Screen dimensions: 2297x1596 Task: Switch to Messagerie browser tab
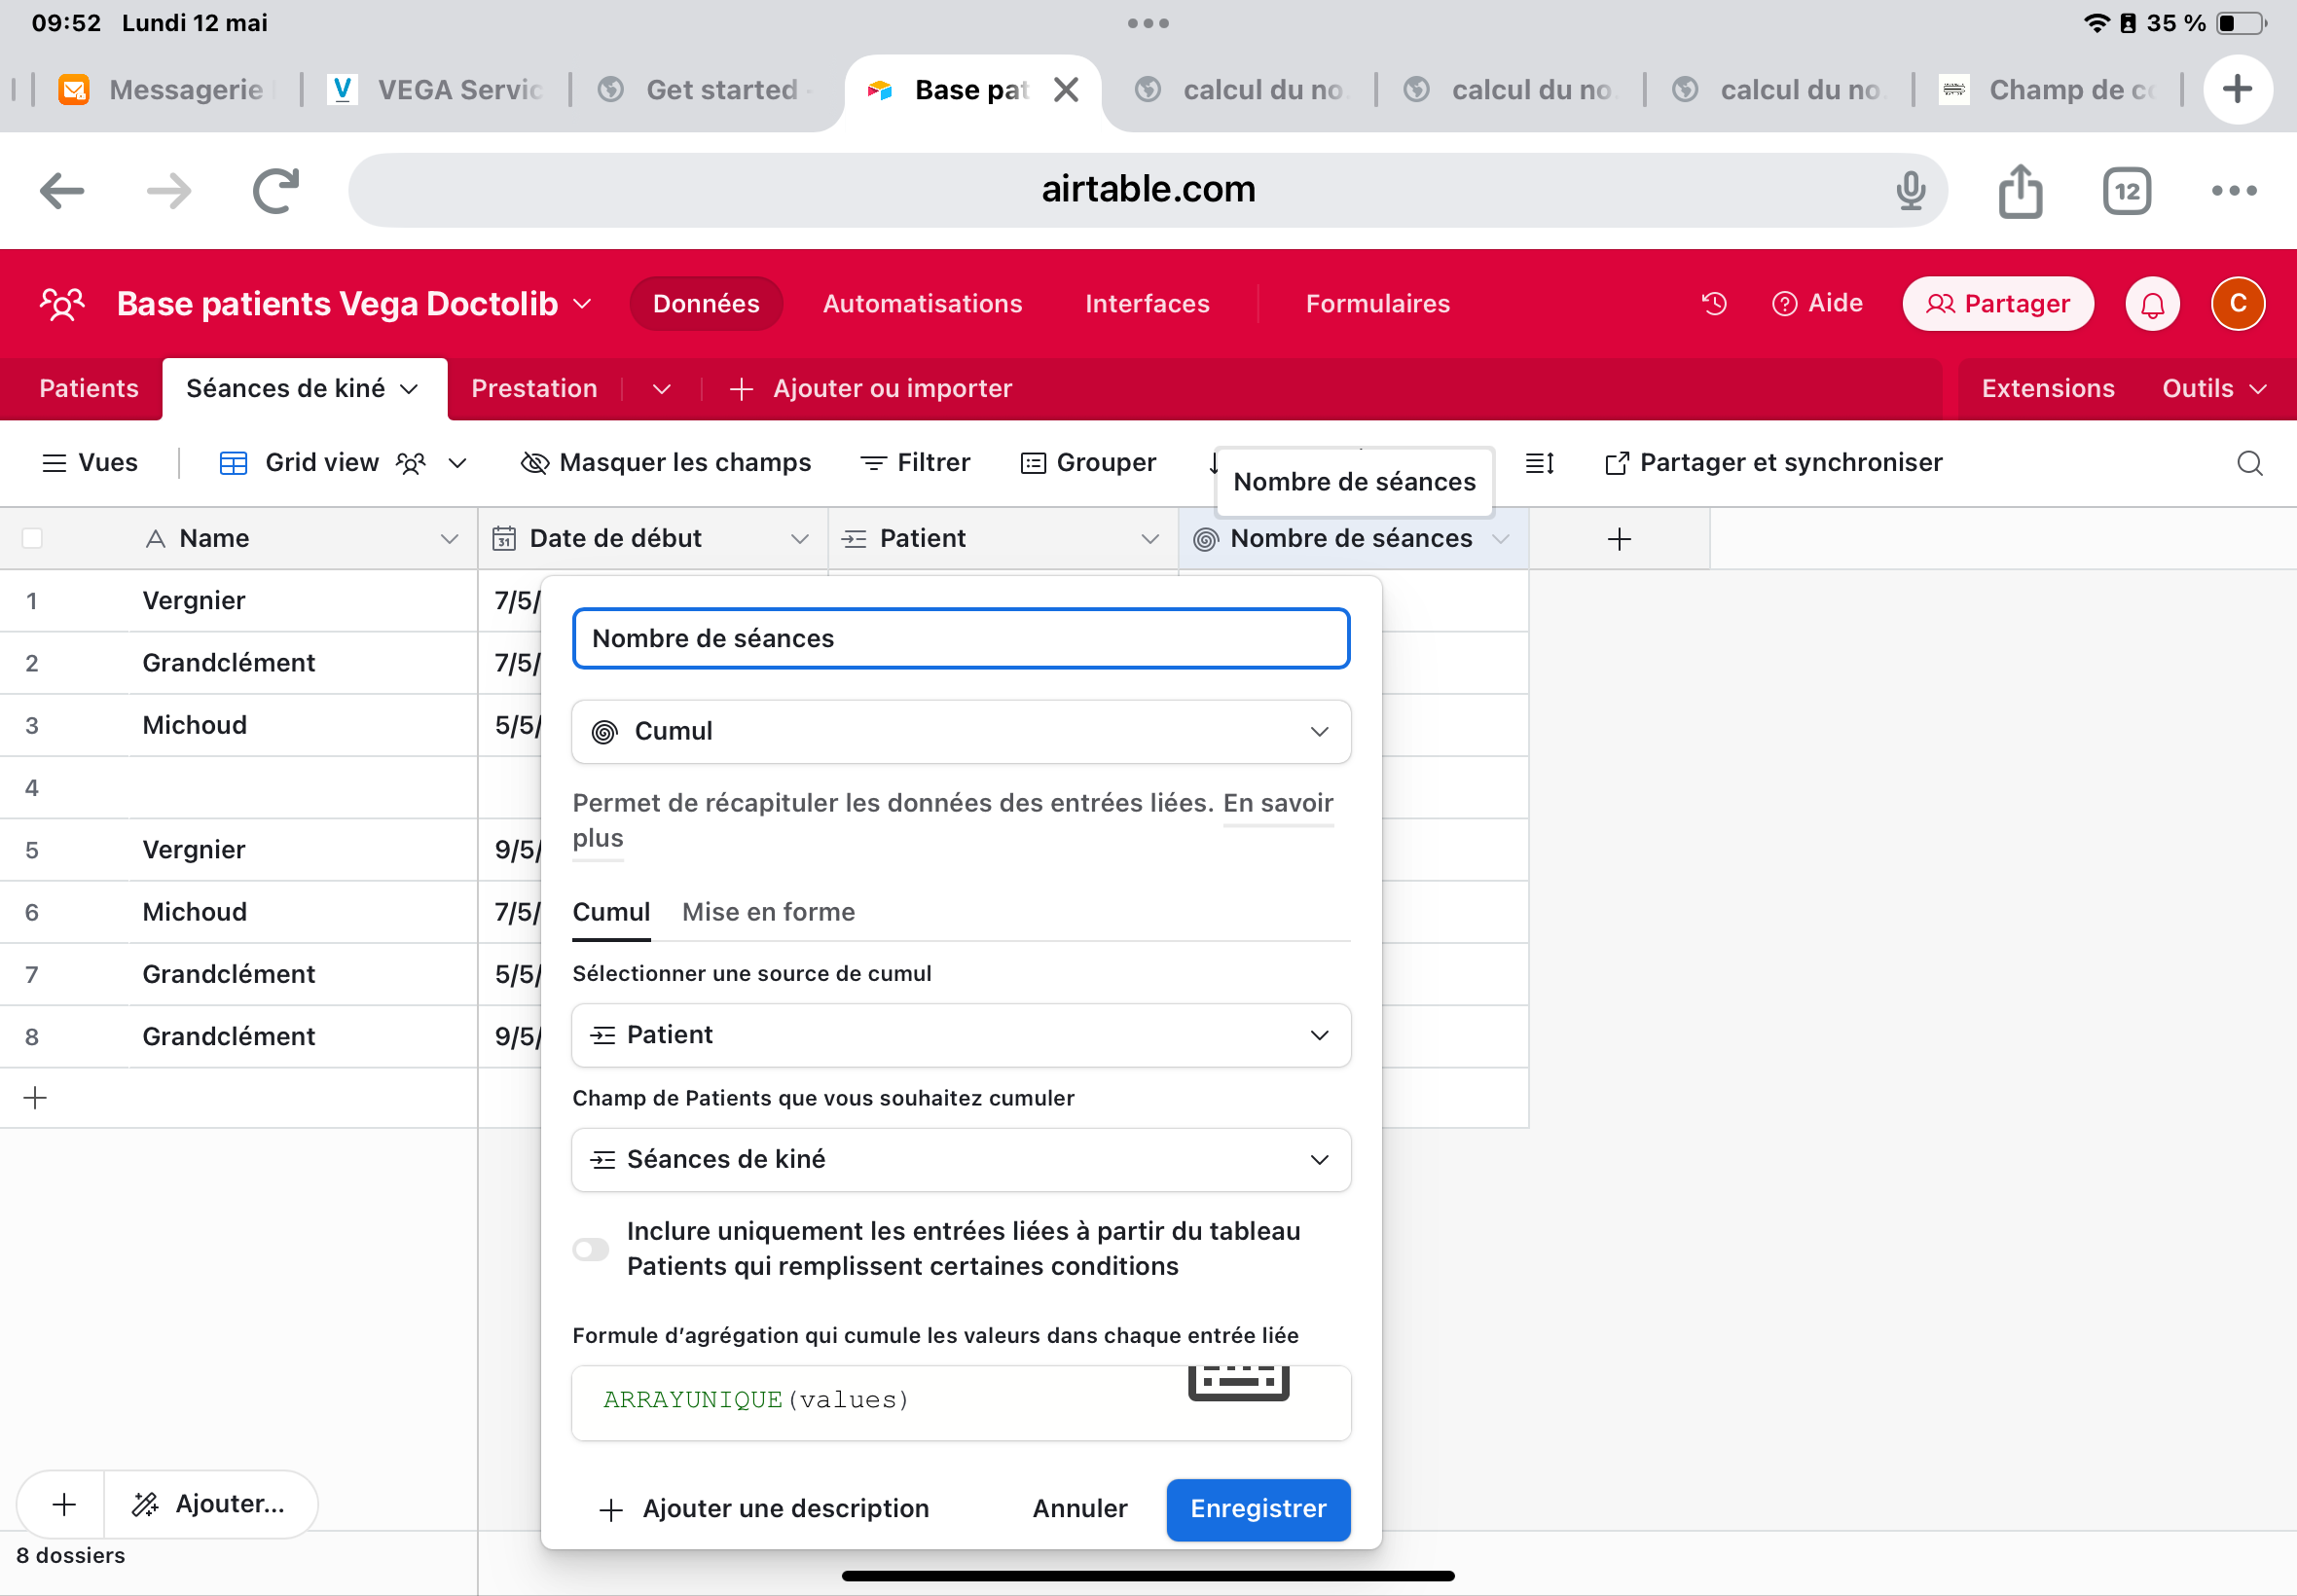point(162,90)
